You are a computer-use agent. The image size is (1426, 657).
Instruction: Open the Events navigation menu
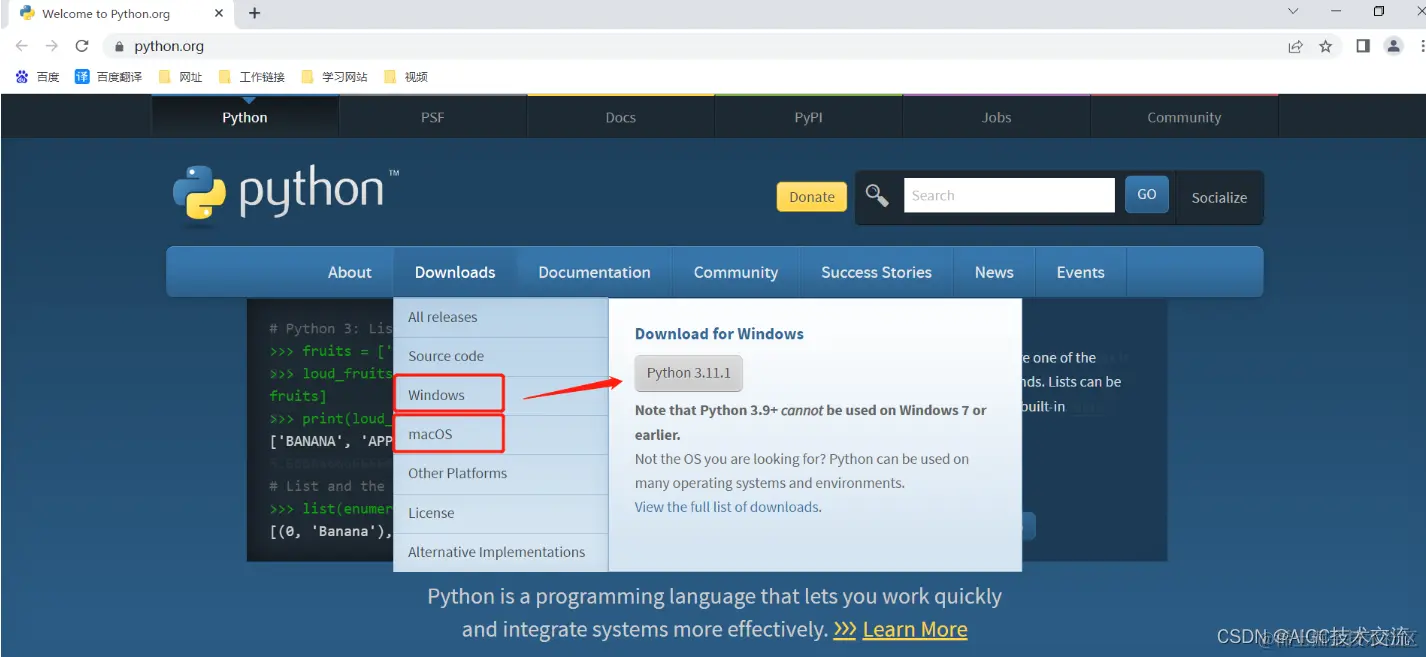(1081, 272)
